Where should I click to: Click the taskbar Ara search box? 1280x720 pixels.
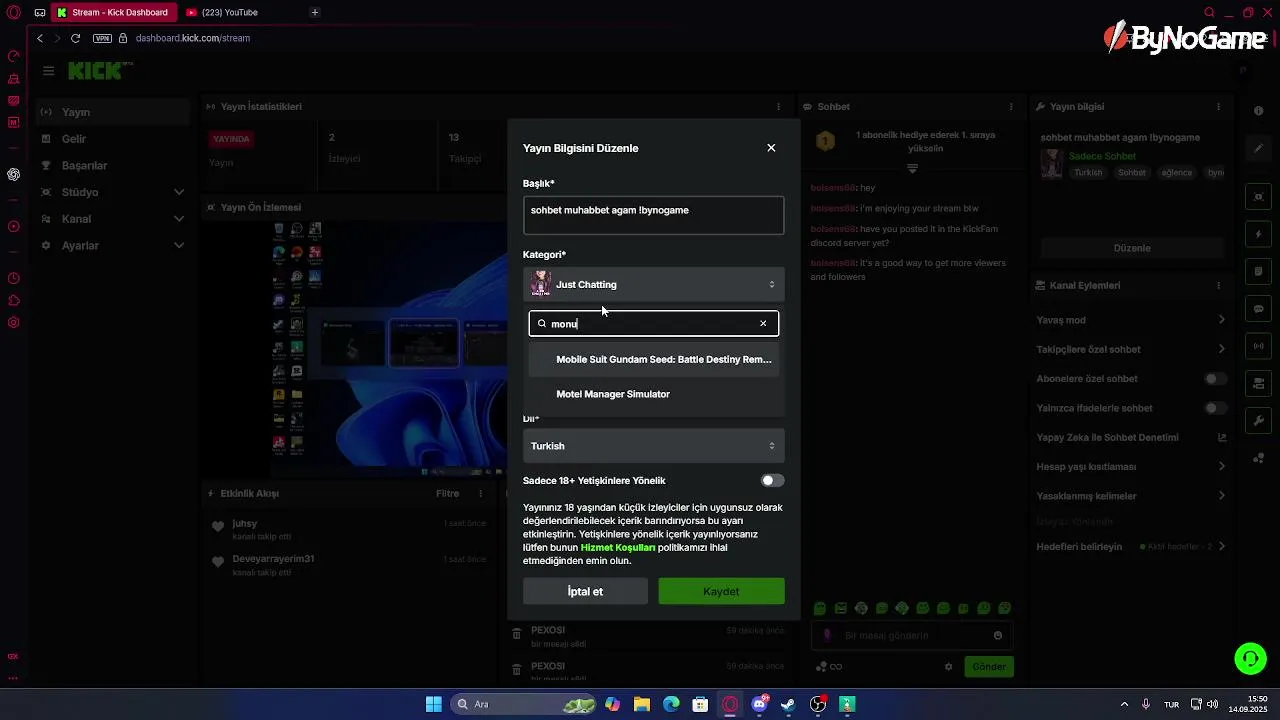pos(525,705)
